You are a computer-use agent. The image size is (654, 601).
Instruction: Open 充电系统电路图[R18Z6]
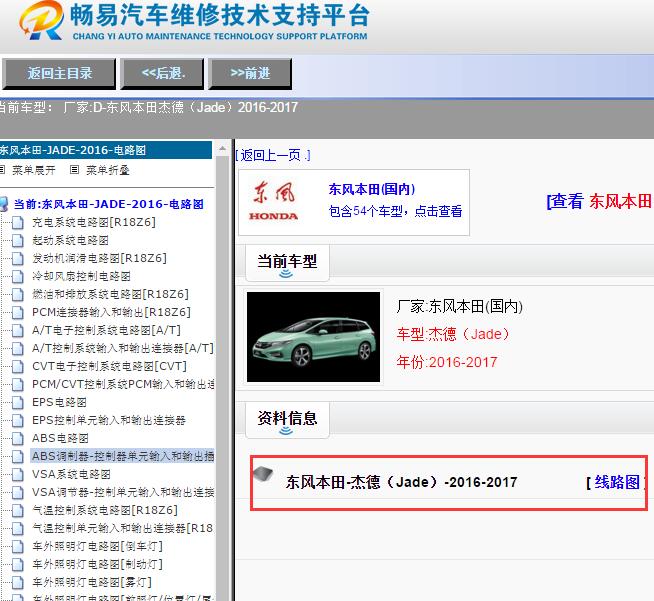click(x=94, y=222)
